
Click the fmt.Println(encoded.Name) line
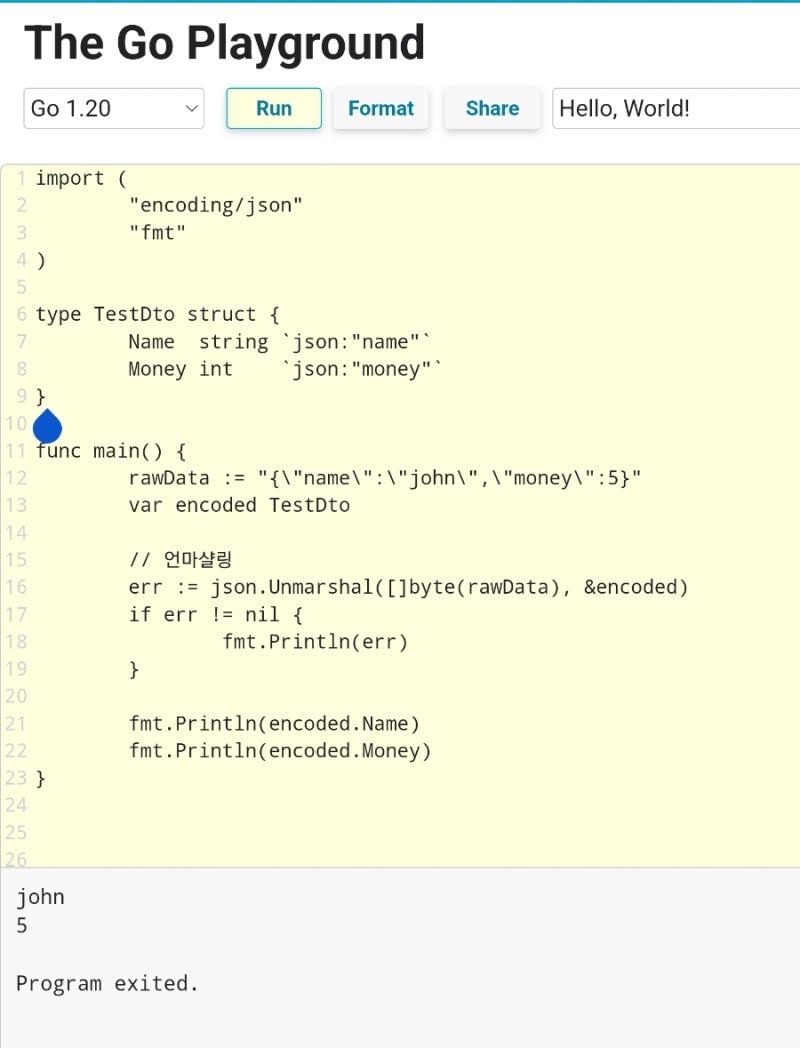click(274, 724)
